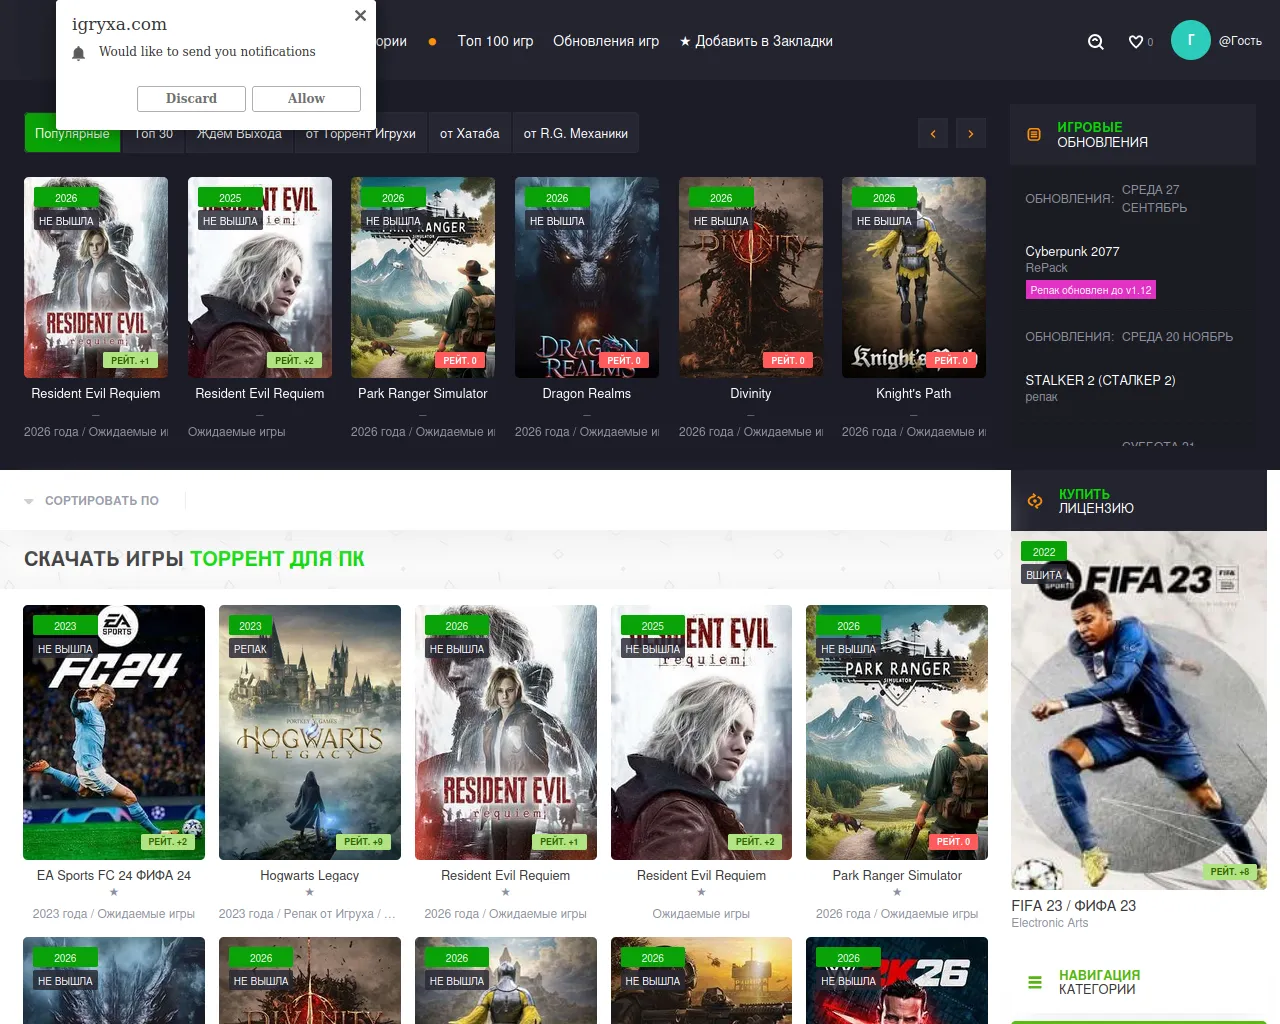
Task: Close the notification permission popup
Action: pyautogui.click(x=360, y=15)
